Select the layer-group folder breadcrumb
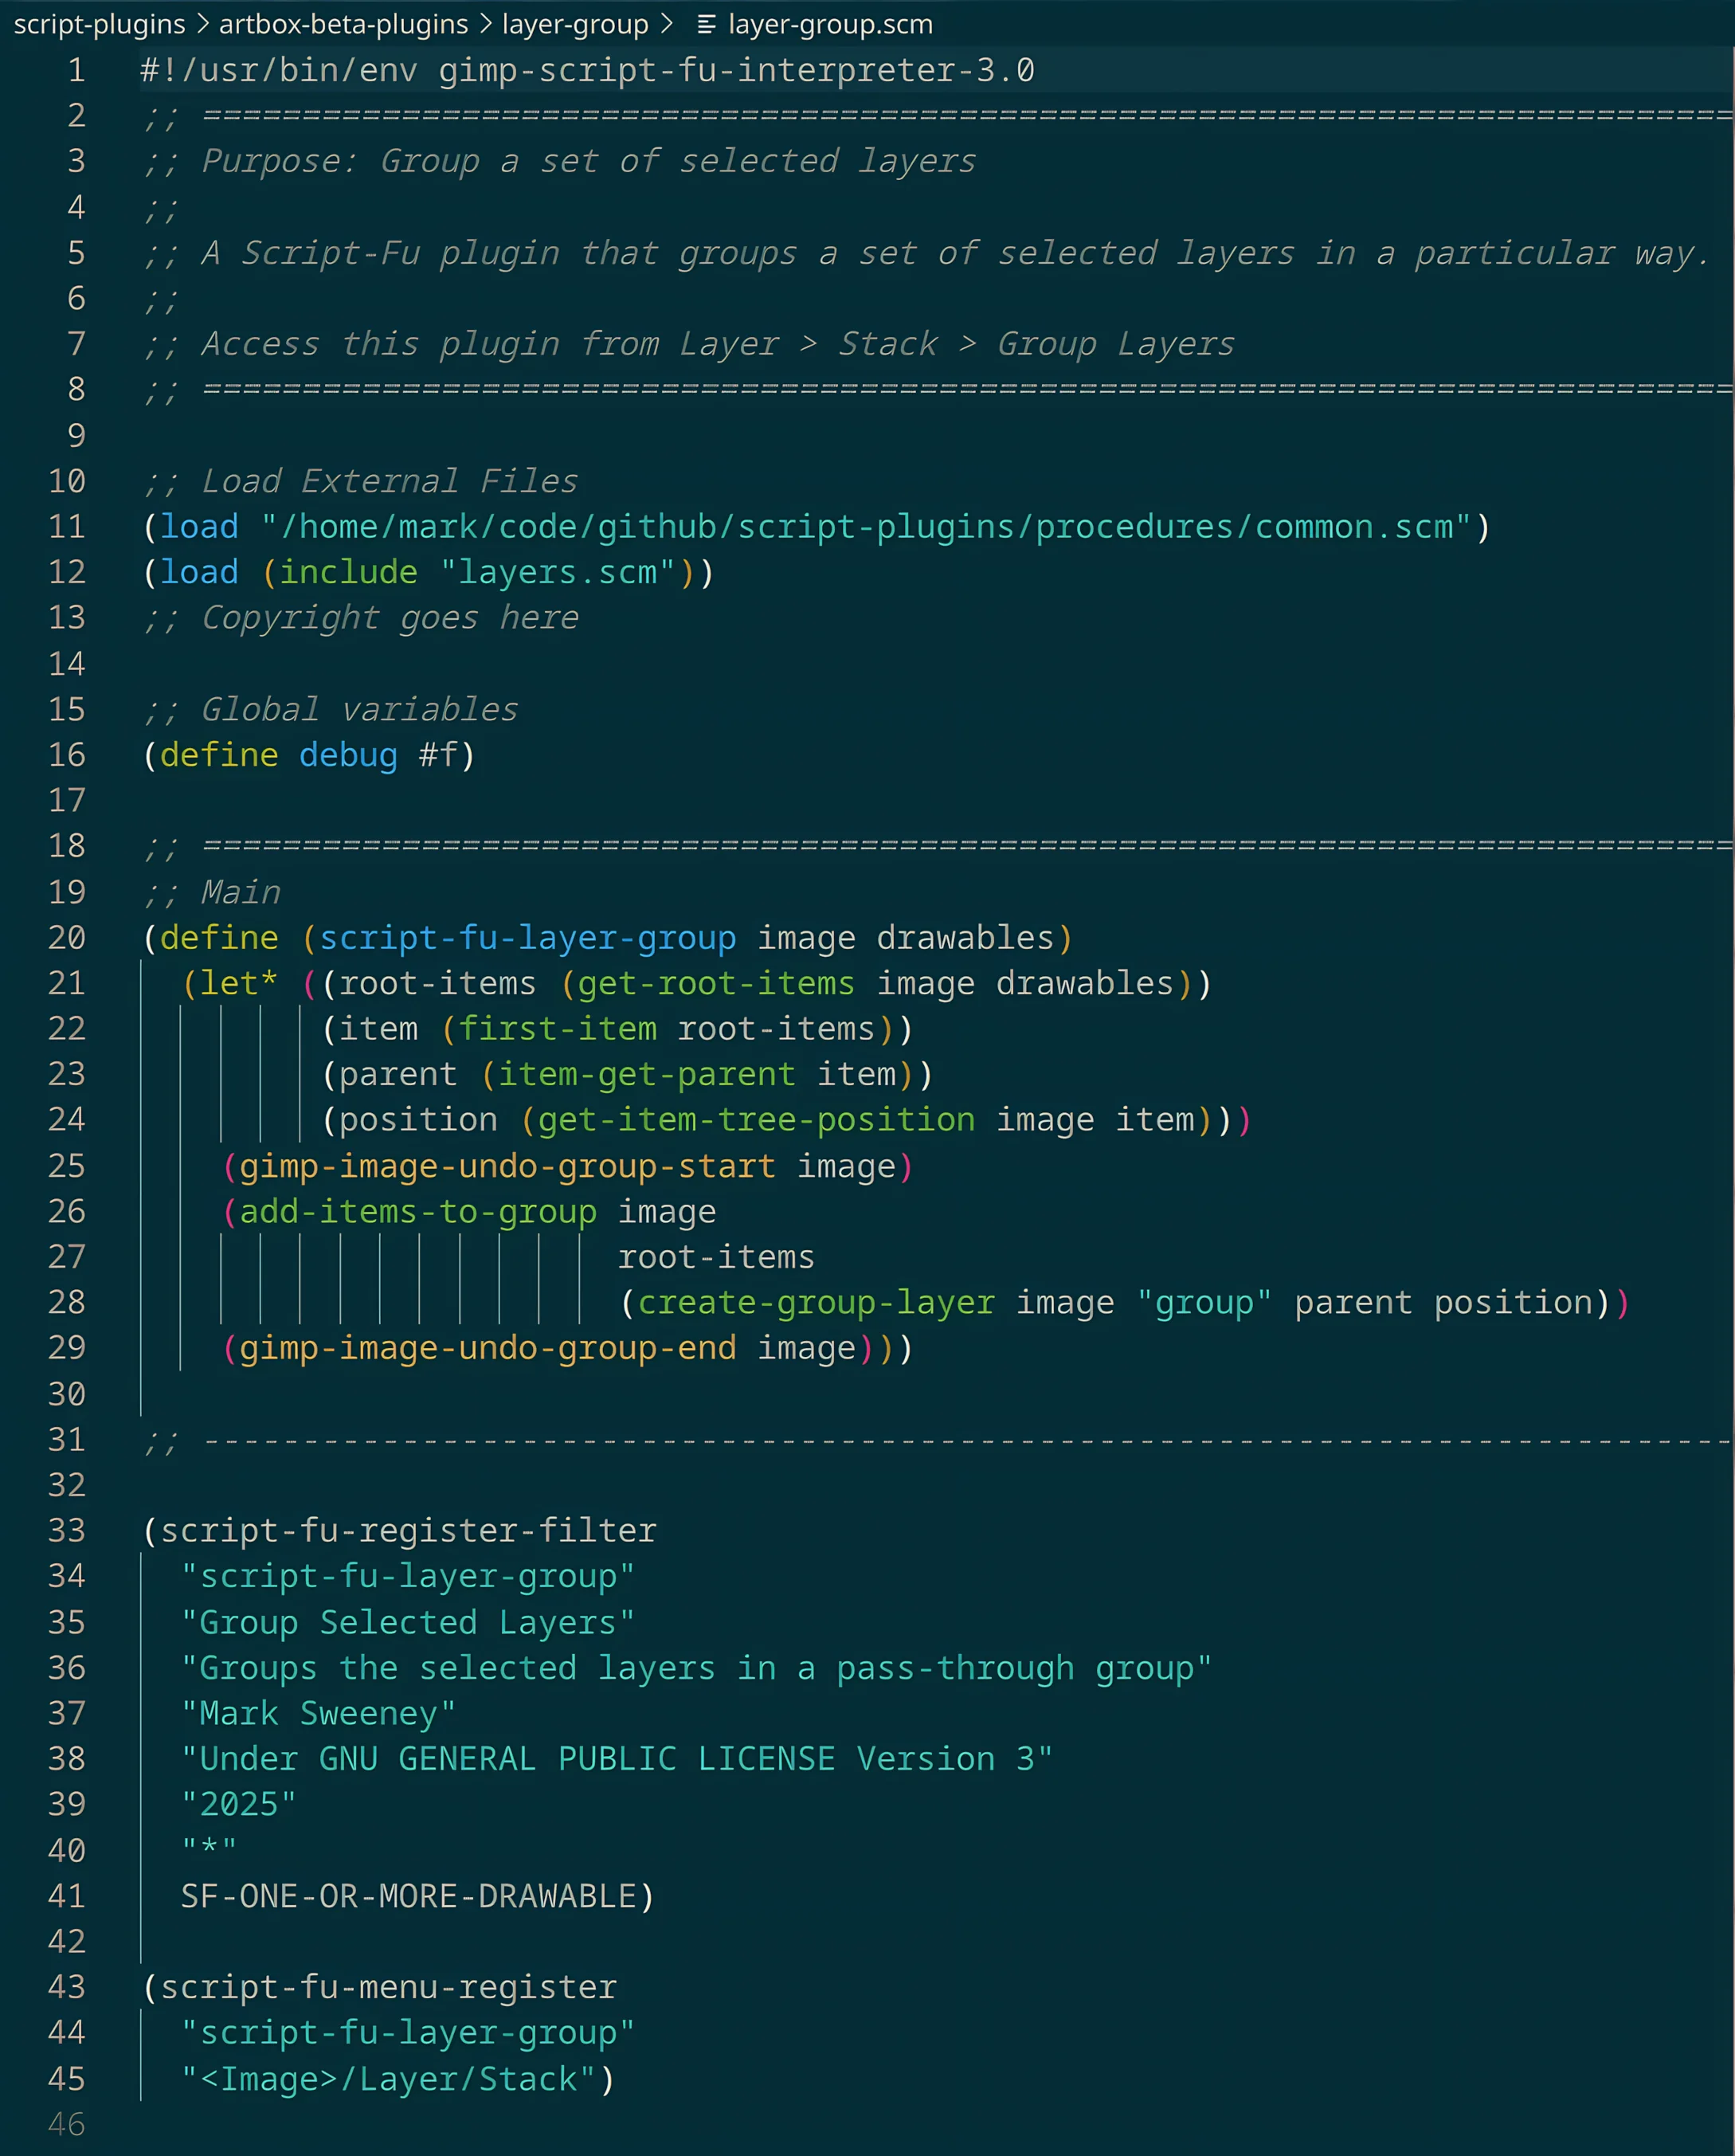Viewport: 1735px width, 2156px height. coord(575,25)
